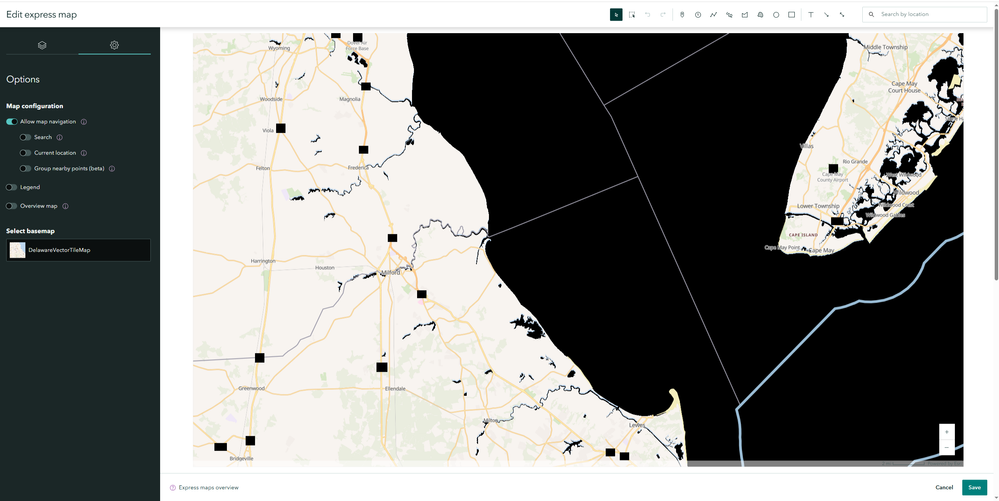Select the circle drawing tool
Viewport: 999px width, 501px height.
coord(776,15)
